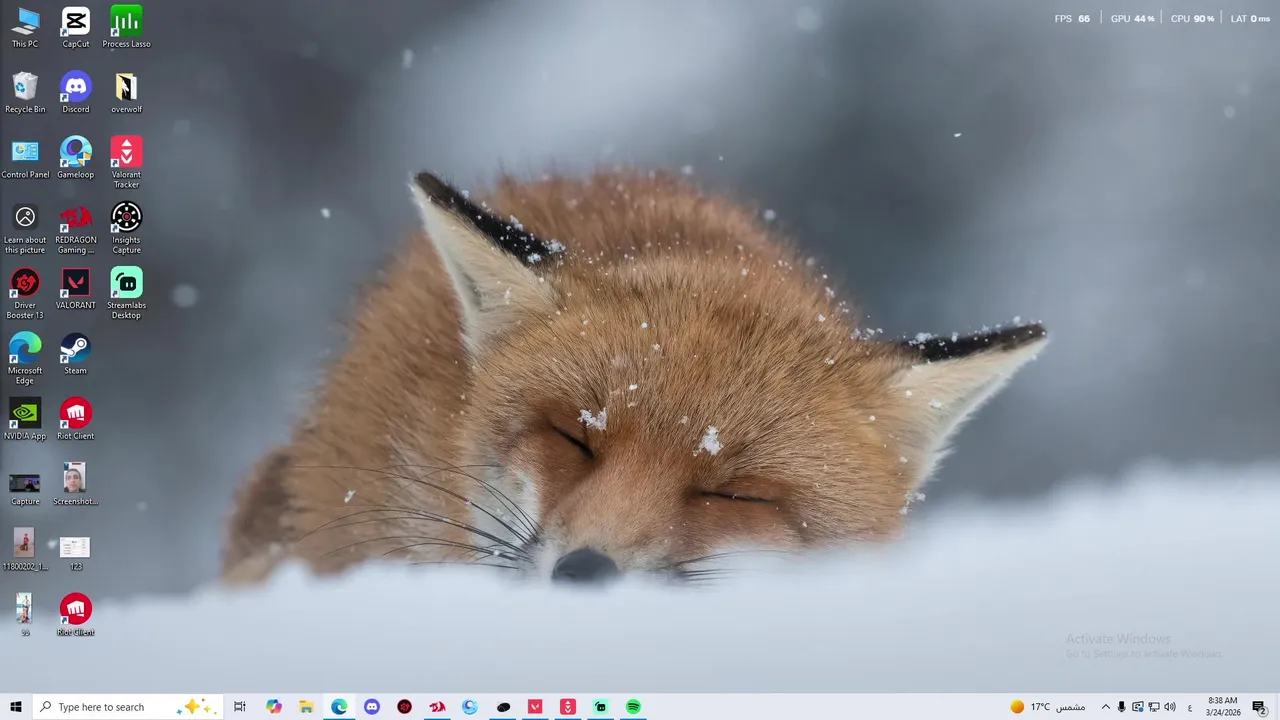Open the VALORANT taskbar icon

coord(535,707)
